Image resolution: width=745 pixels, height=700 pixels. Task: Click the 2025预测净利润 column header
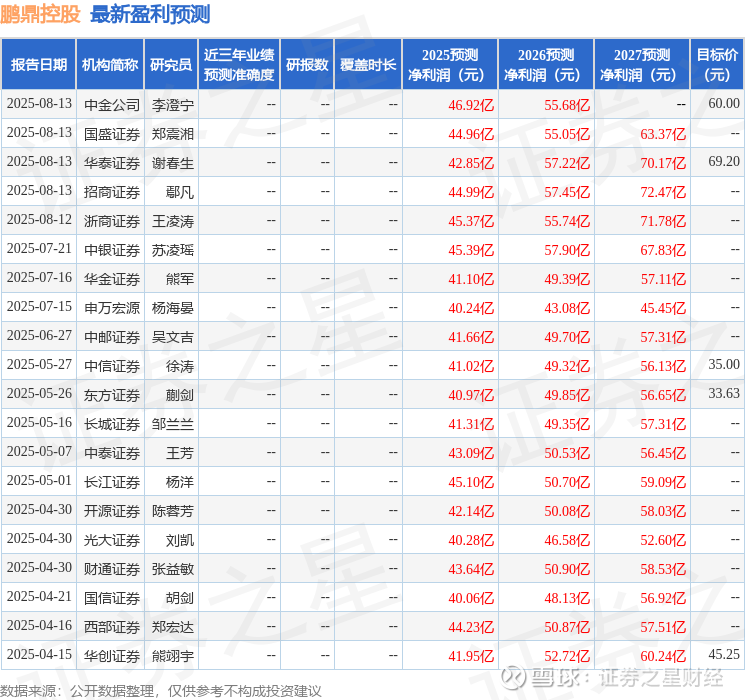click(x=450, y=65)
